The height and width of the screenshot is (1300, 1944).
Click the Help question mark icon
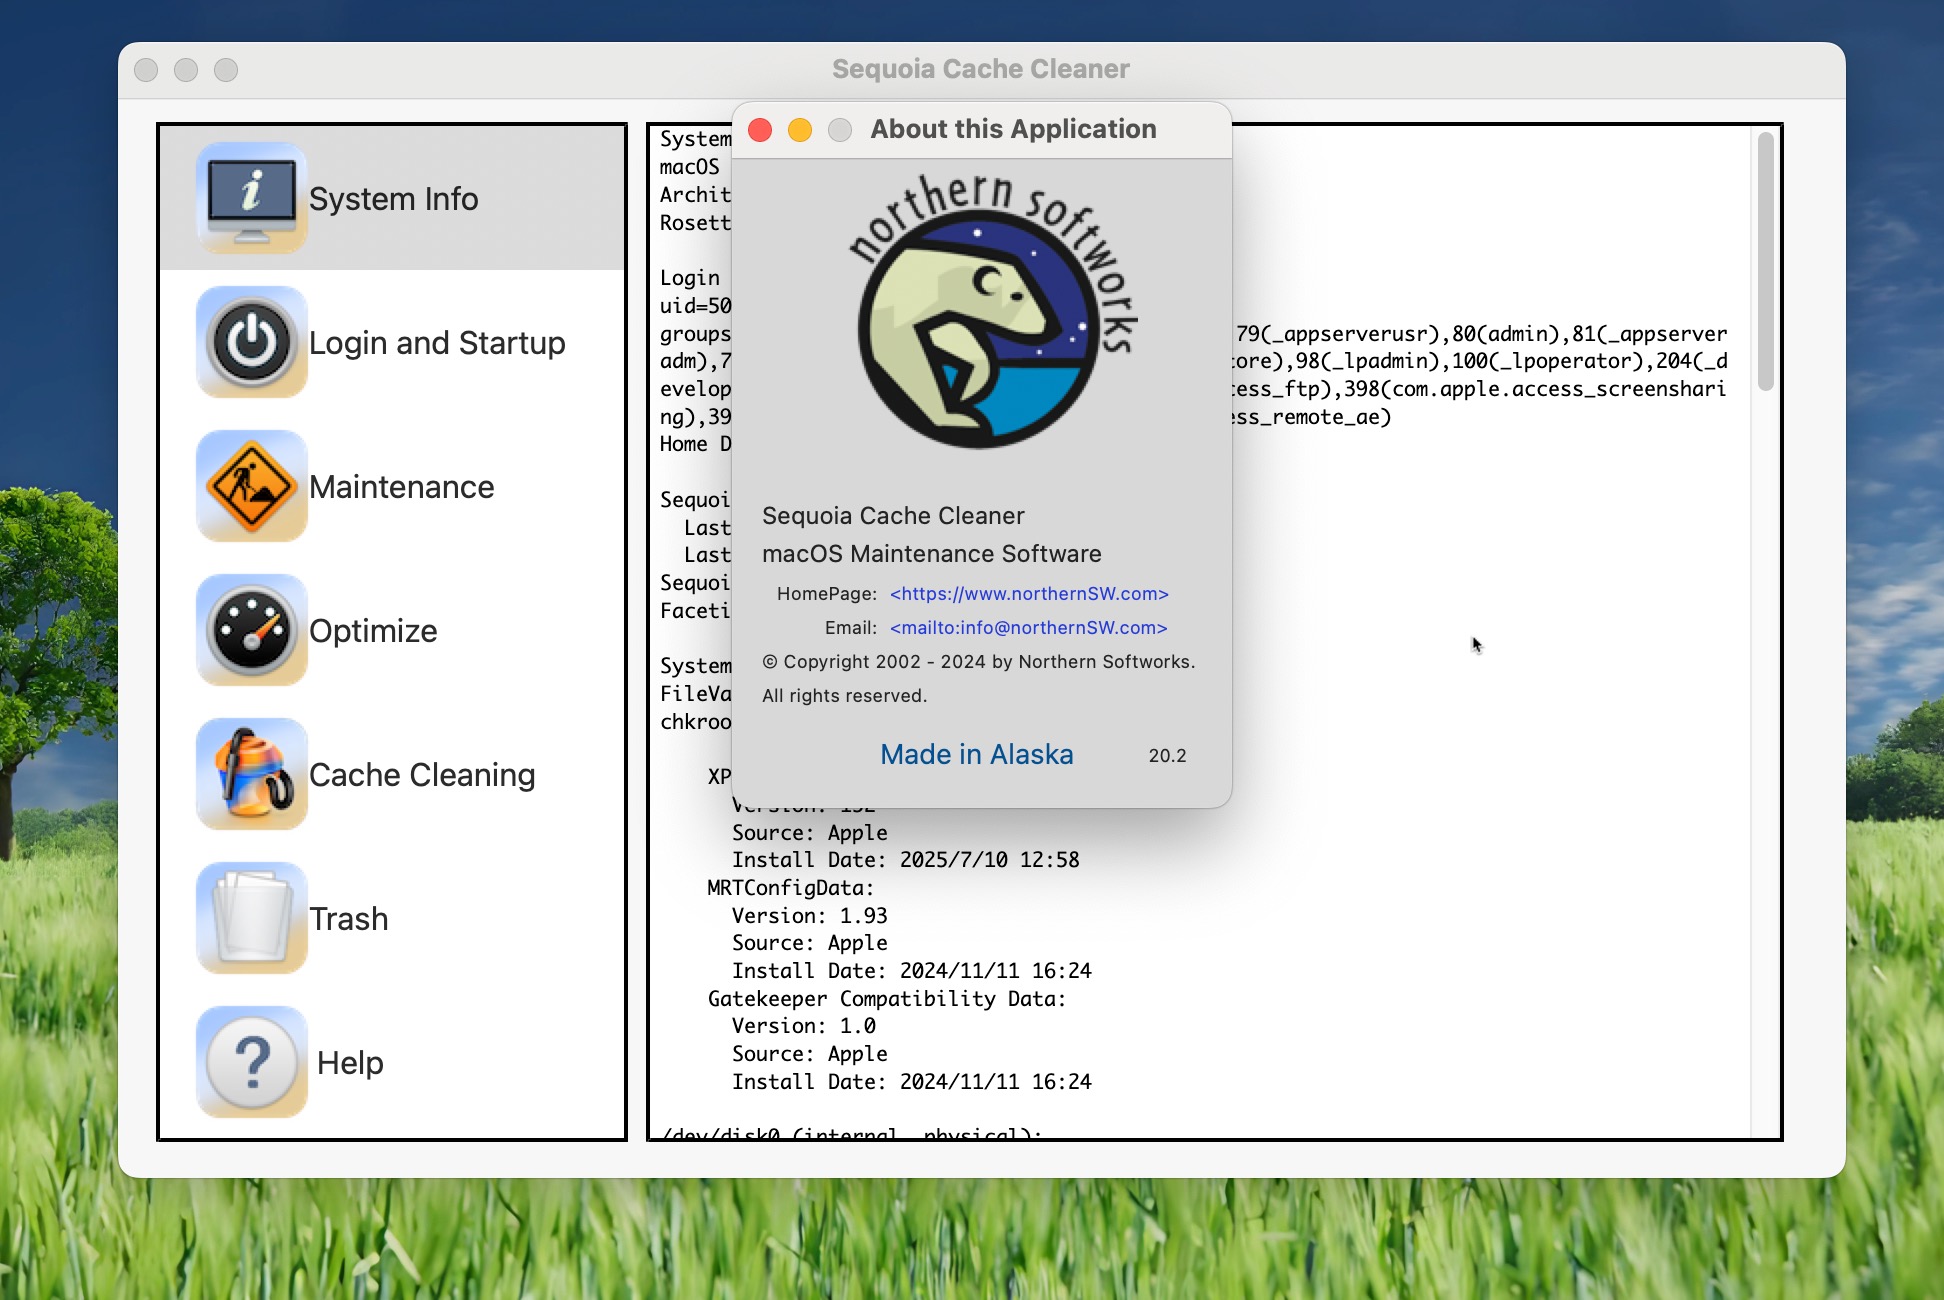(252, 1062)
